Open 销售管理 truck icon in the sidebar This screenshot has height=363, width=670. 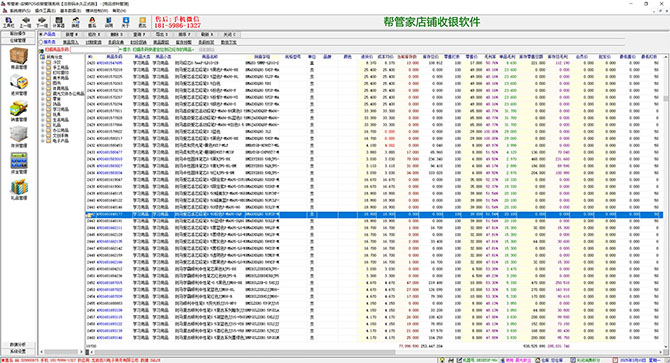pos(19,111)
